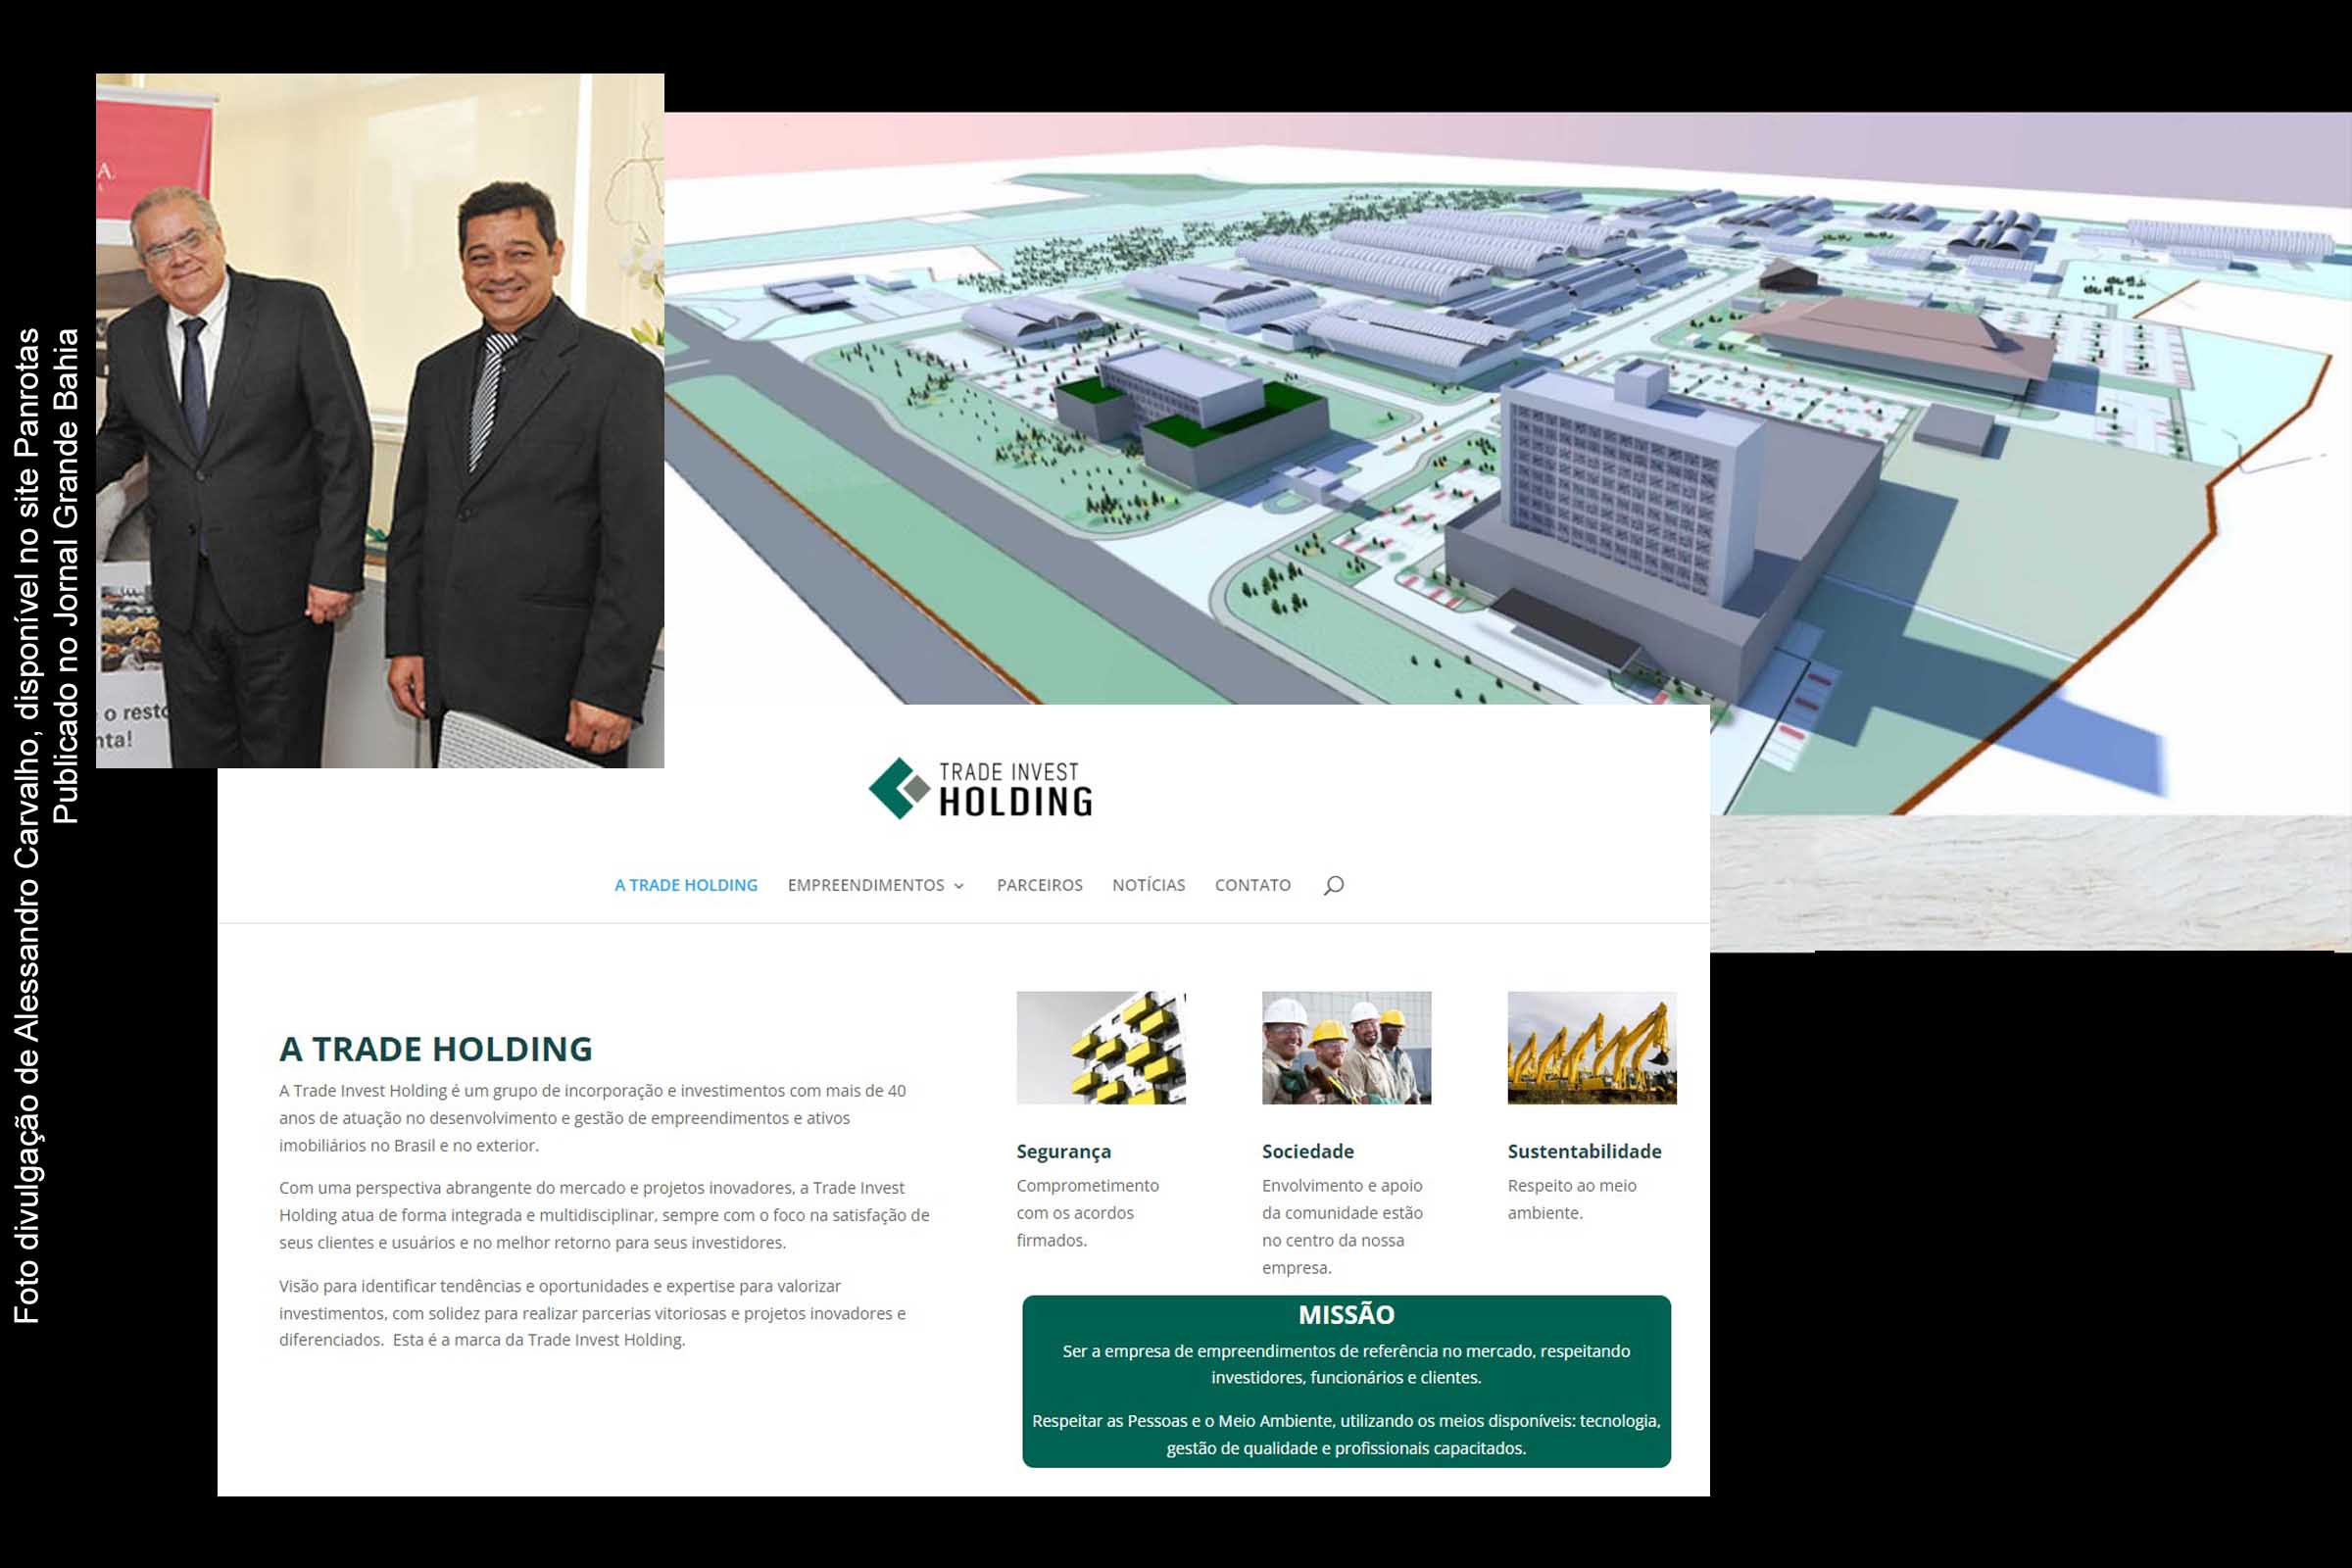
Task: Expand the Empreendimentos dropdown chevron
Action: point(959,886)
